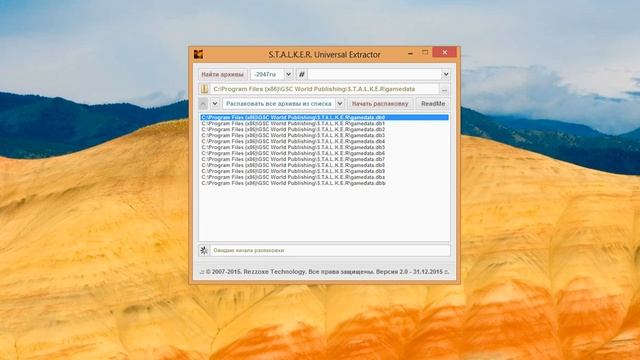Click the spinner icon next to status text
This screenshot has width=640, height=360.
(204, 250)
